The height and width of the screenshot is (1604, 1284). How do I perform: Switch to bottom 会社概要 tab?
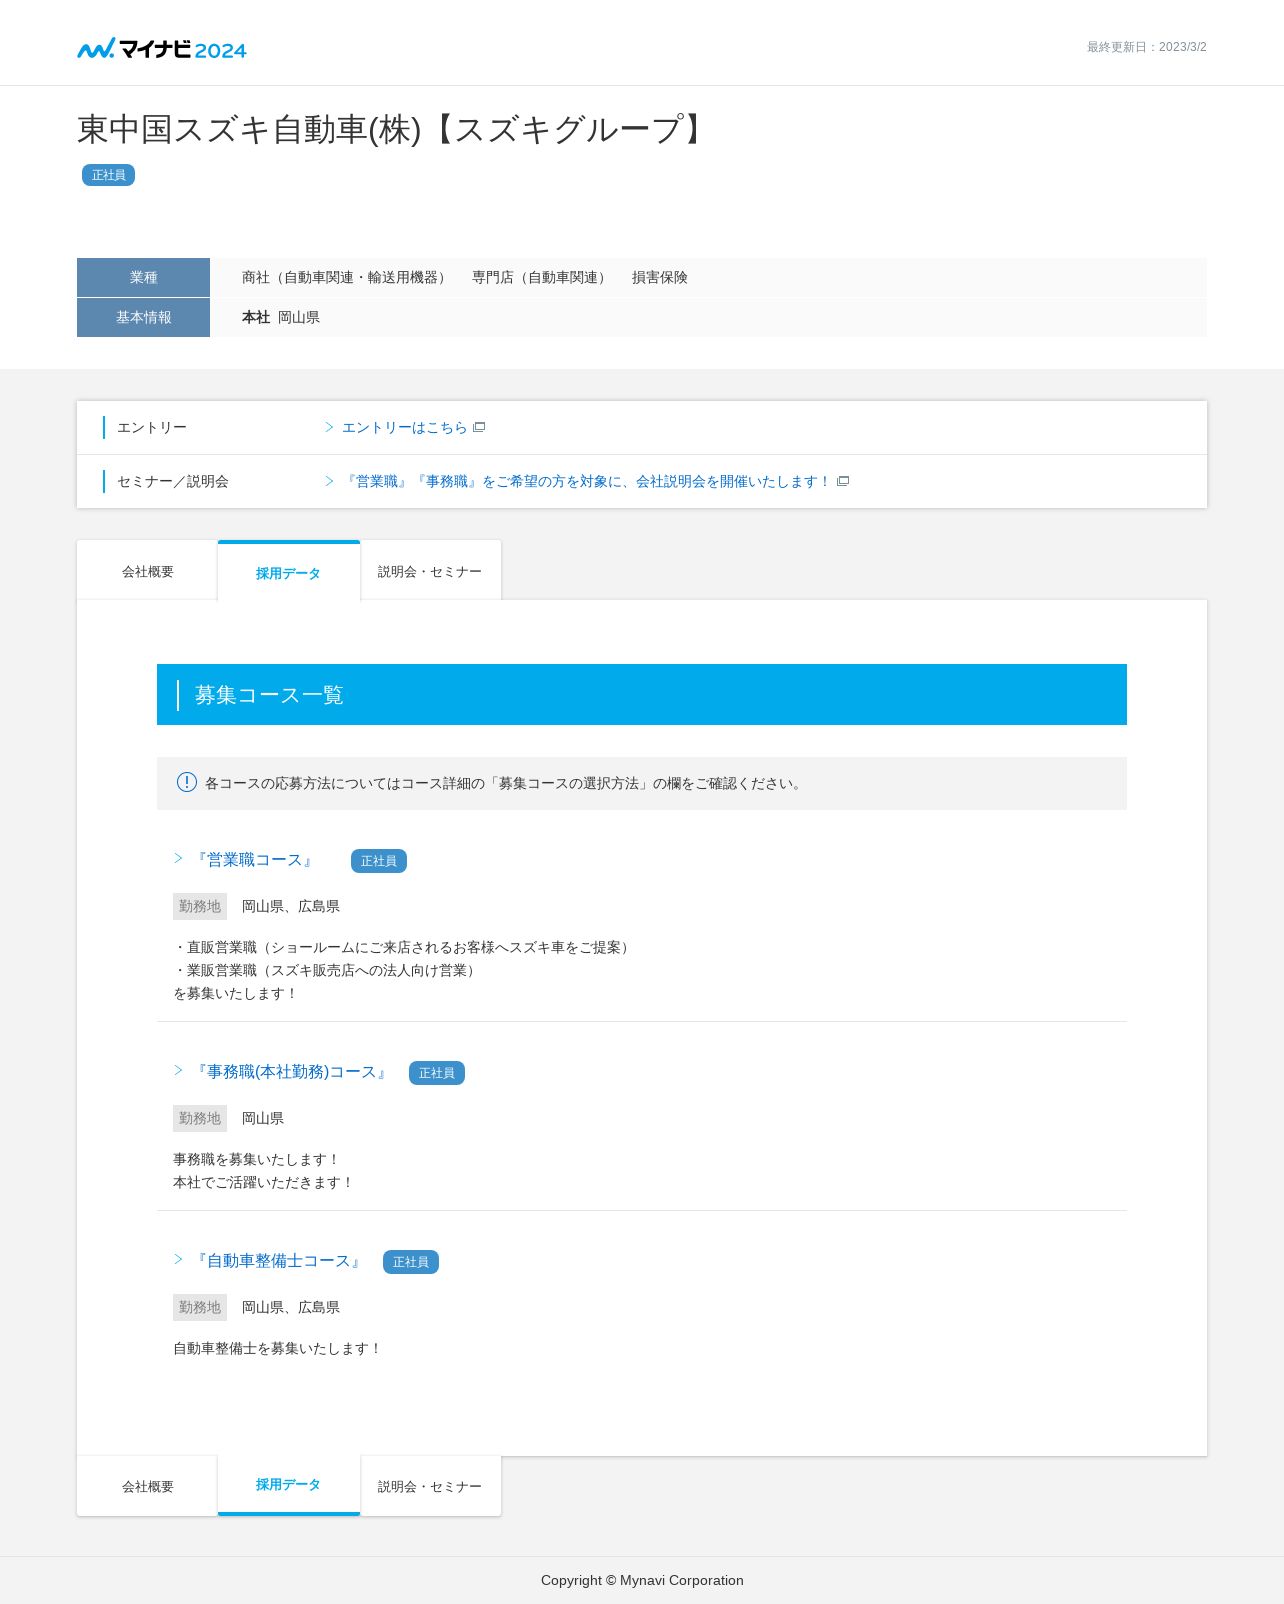click(147, 1486)
